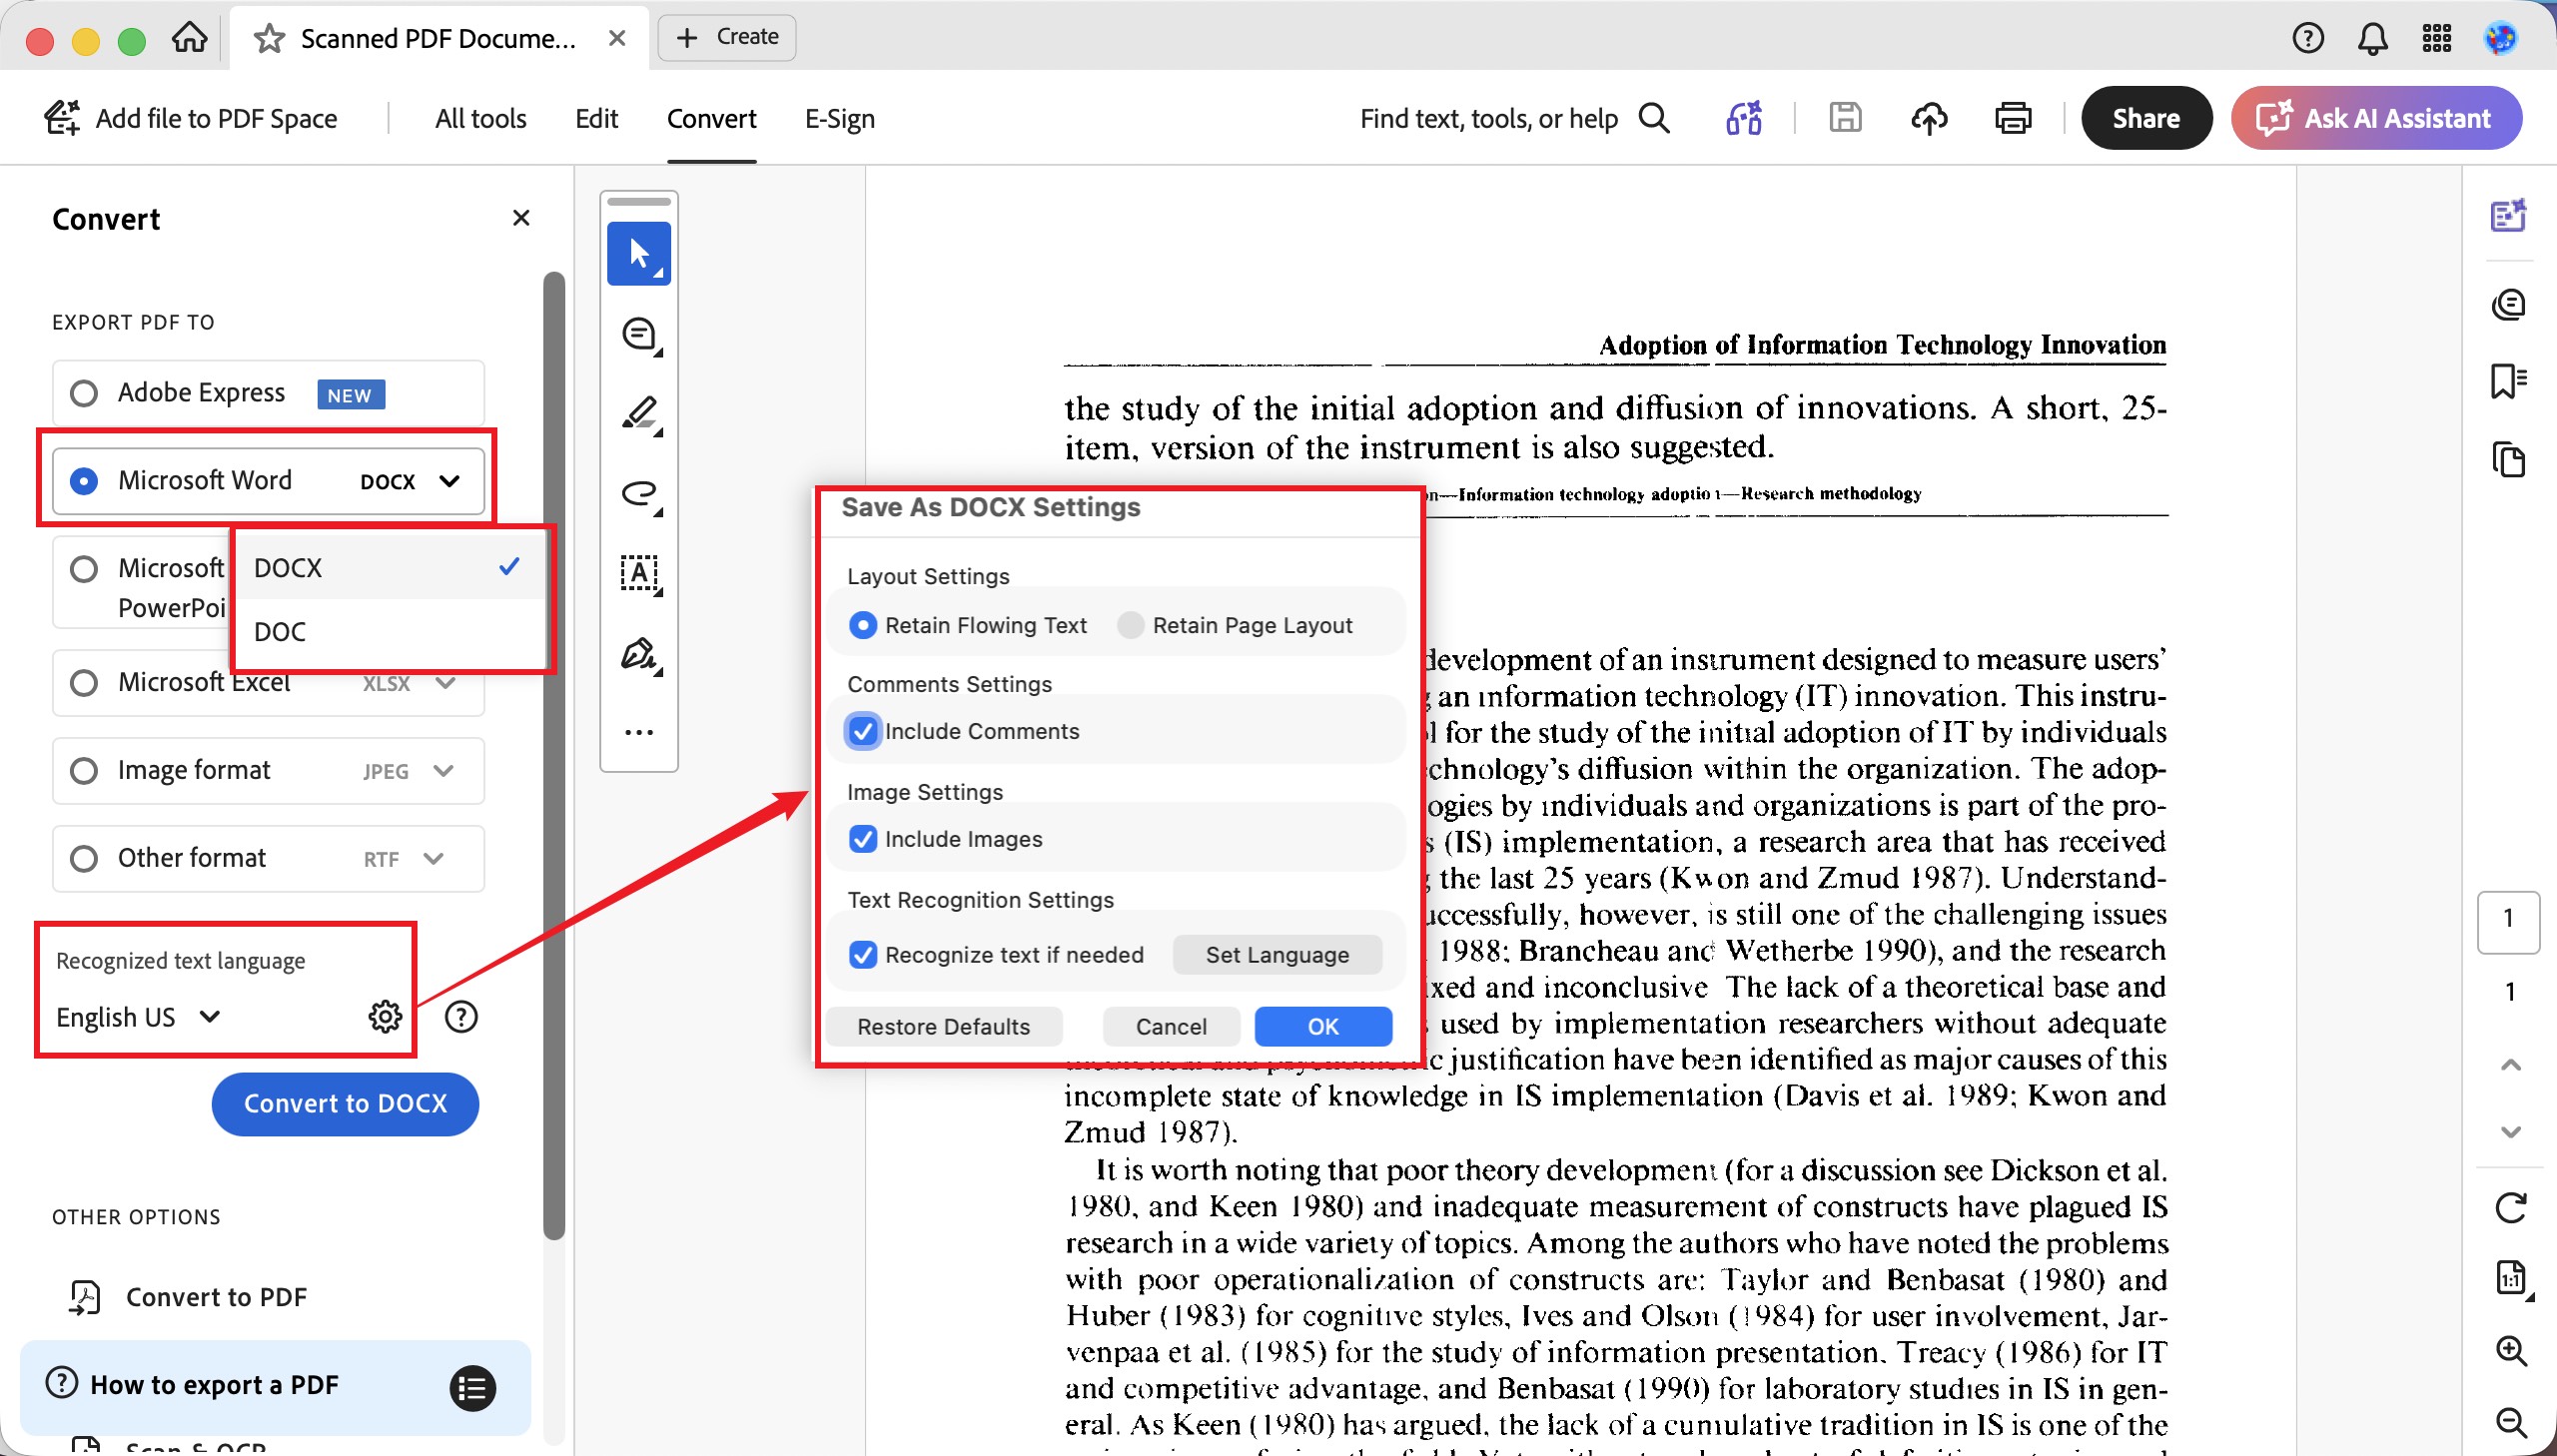Viewport: 2557px width, 1456px height.
Task: Star the Scanned PDF Document tab
Action: point(268,39)
